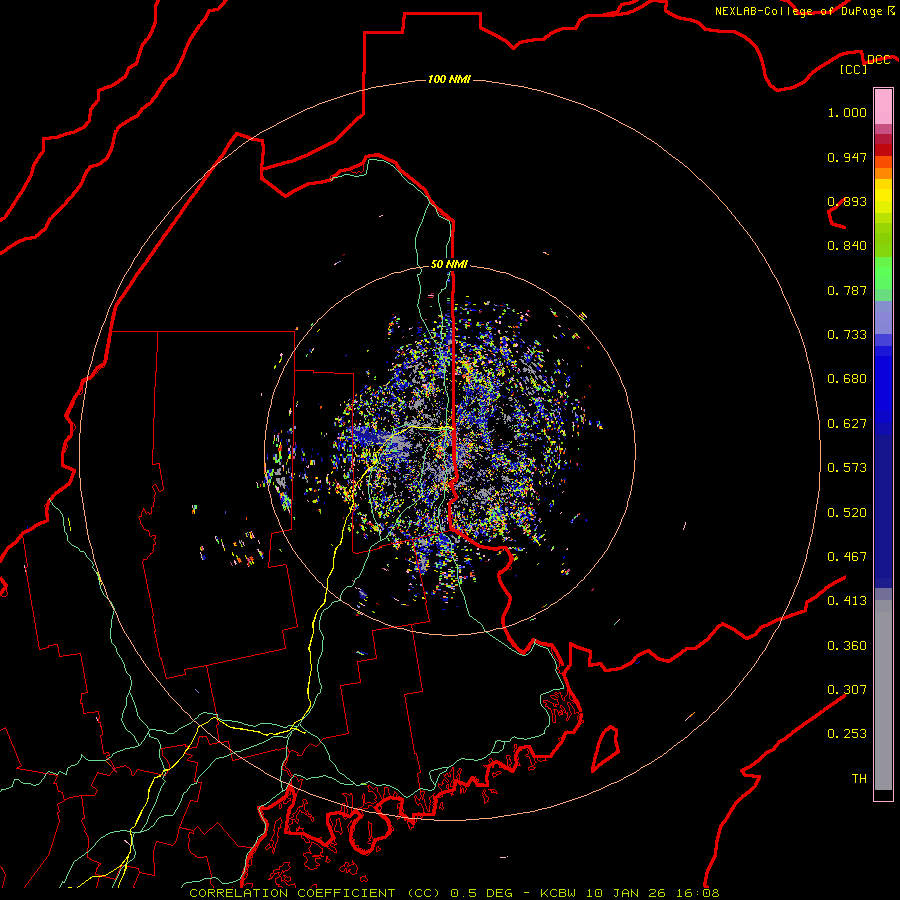Click the 100 NMI range ring label
Viewport: 900px width, 900px height.
449,79
